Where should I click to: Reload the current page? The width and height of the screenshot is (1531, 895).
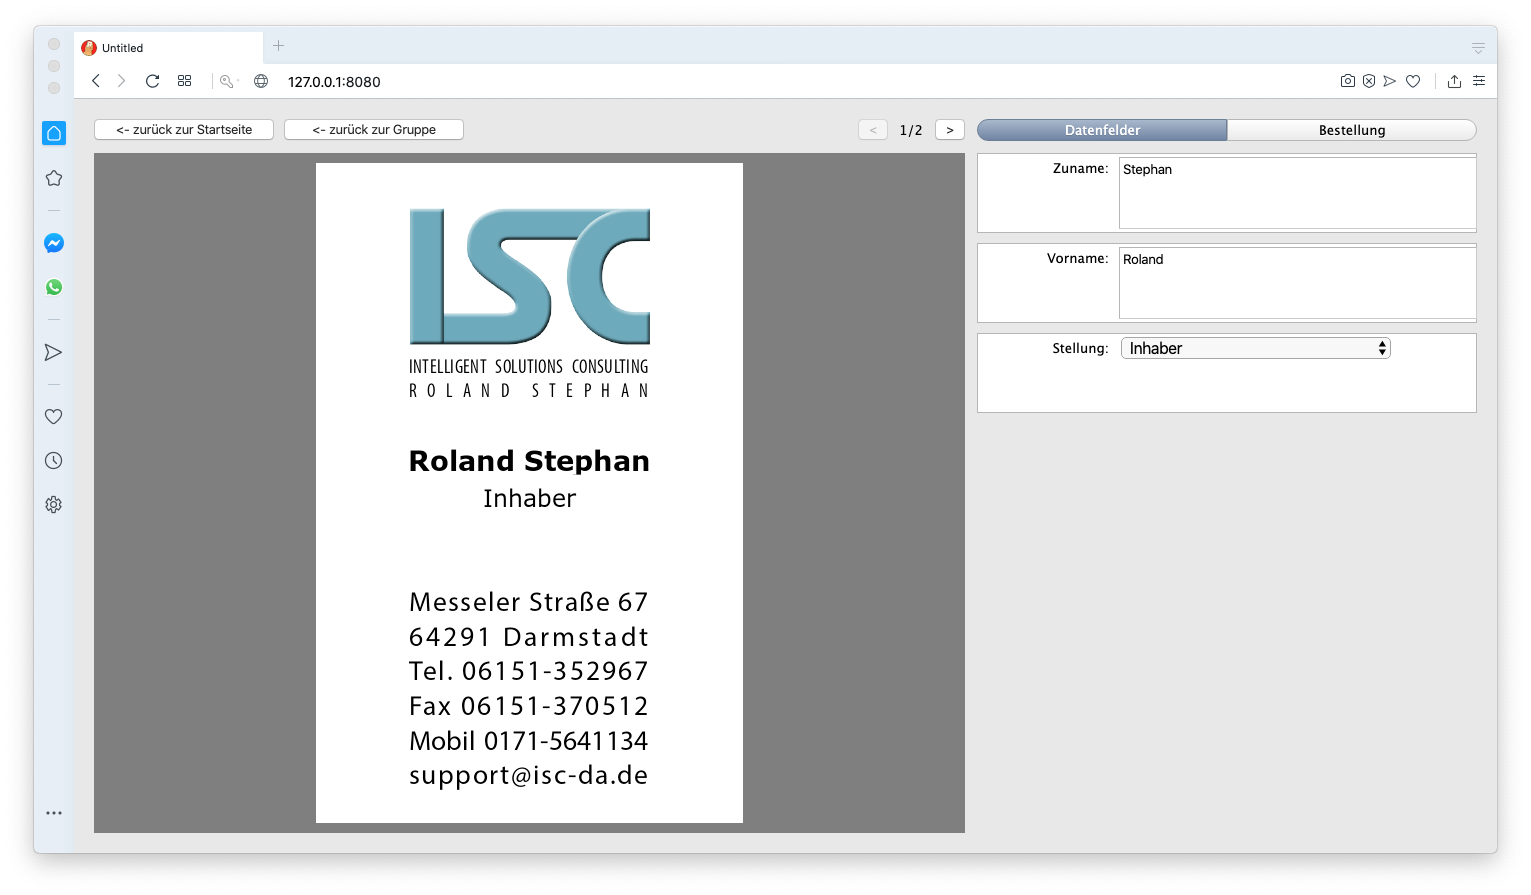click(152, 81)
